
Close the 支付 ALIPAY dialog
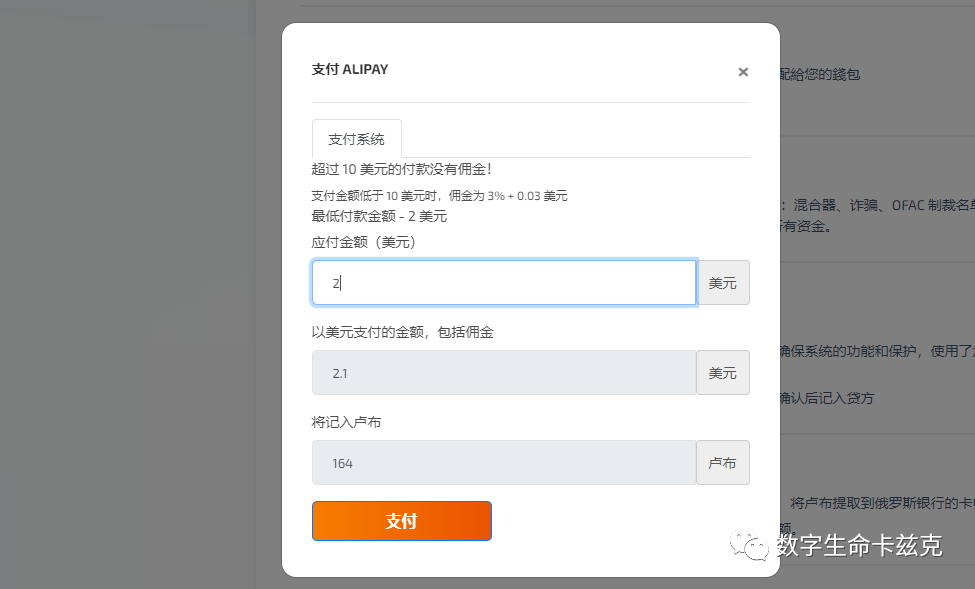[x=742, y=72]
